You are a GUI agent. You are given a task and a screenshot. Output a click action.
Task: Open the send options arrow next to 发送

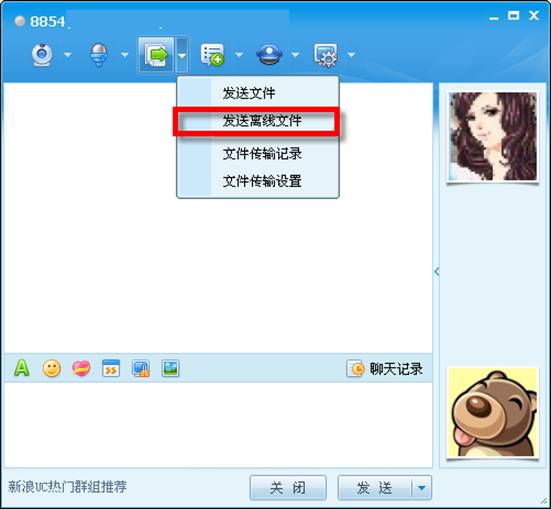(422, 488)
